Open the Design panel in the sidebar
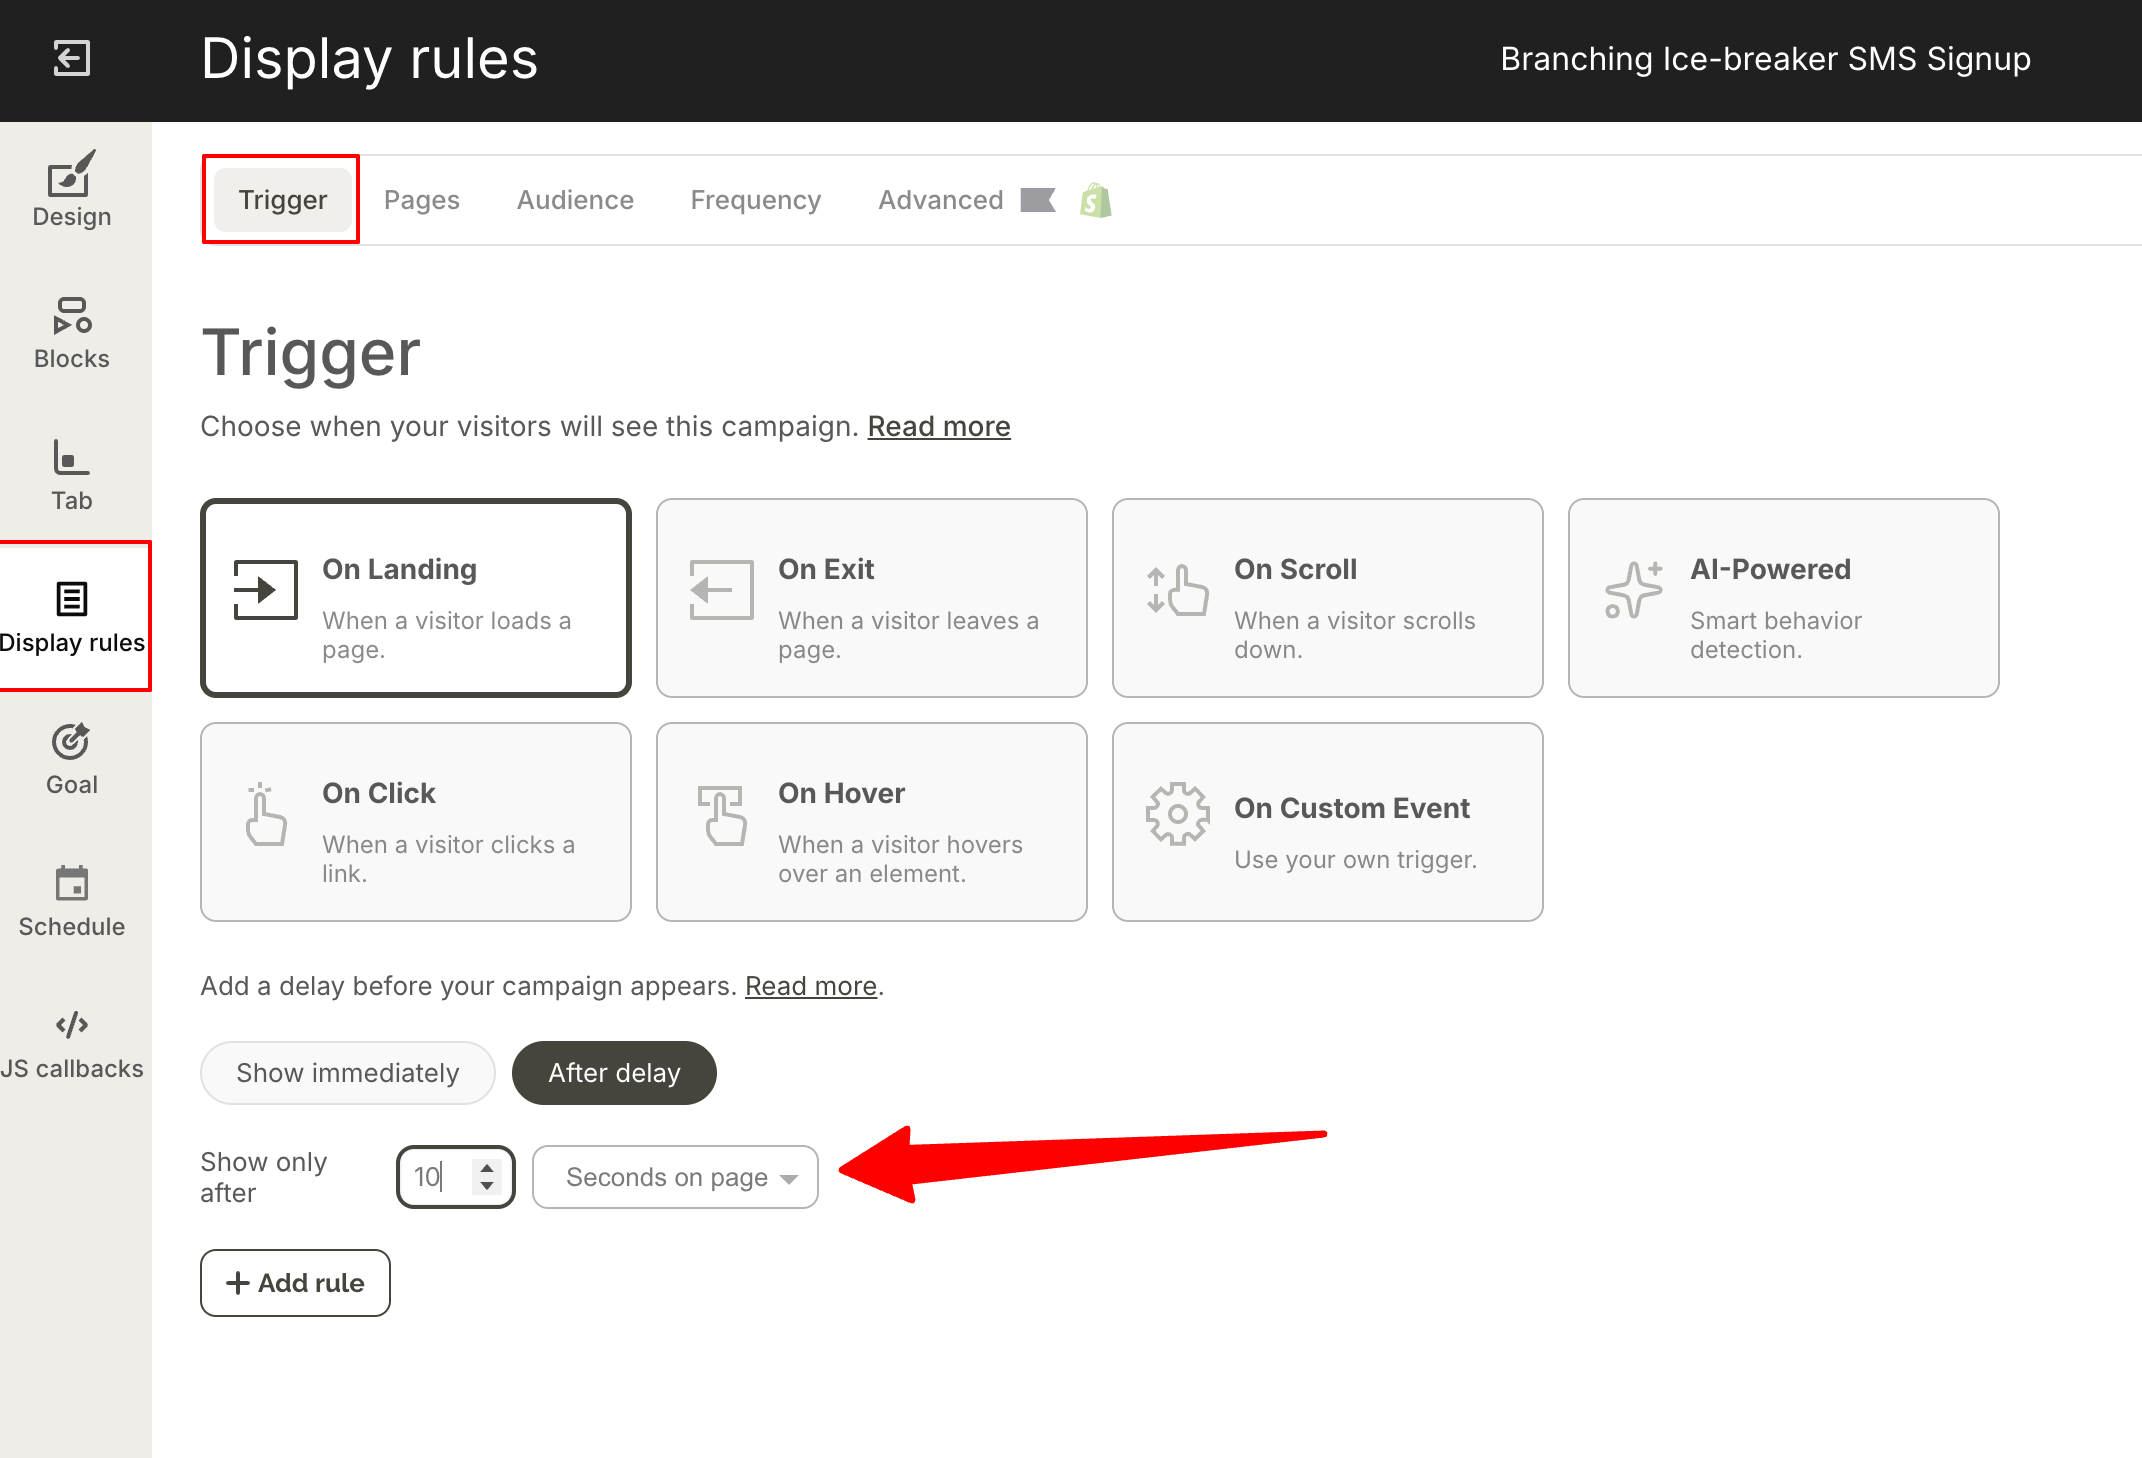 (x=71, y=190)
